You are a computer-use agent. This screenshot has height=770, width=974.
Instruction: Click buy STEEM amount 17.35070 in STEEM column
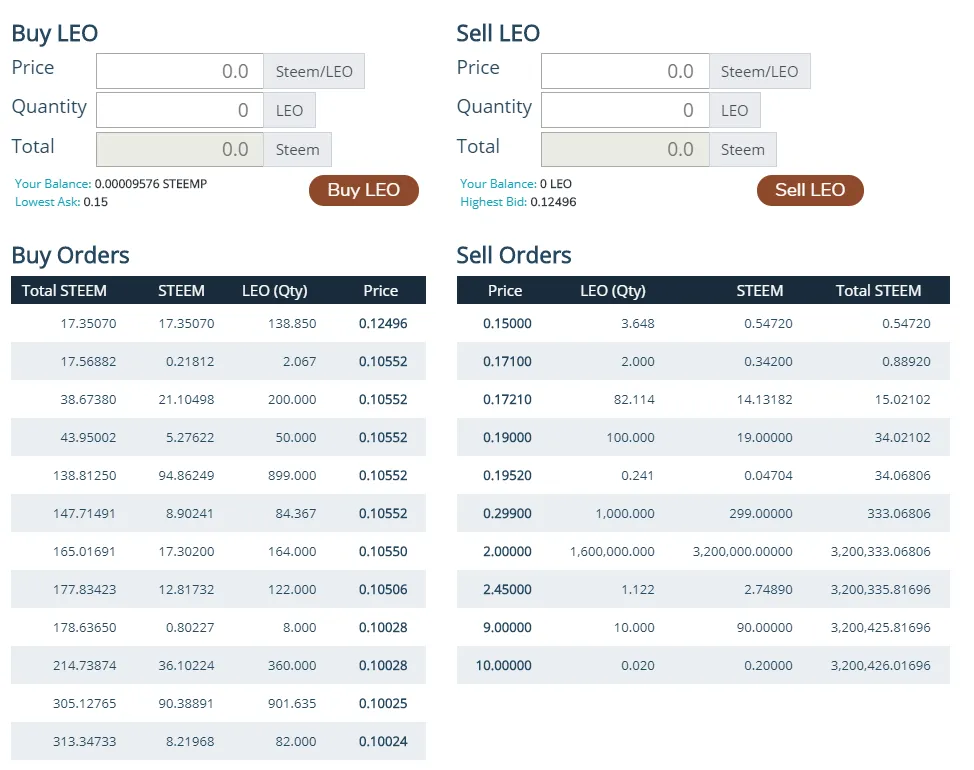click(x=186, y=324)
